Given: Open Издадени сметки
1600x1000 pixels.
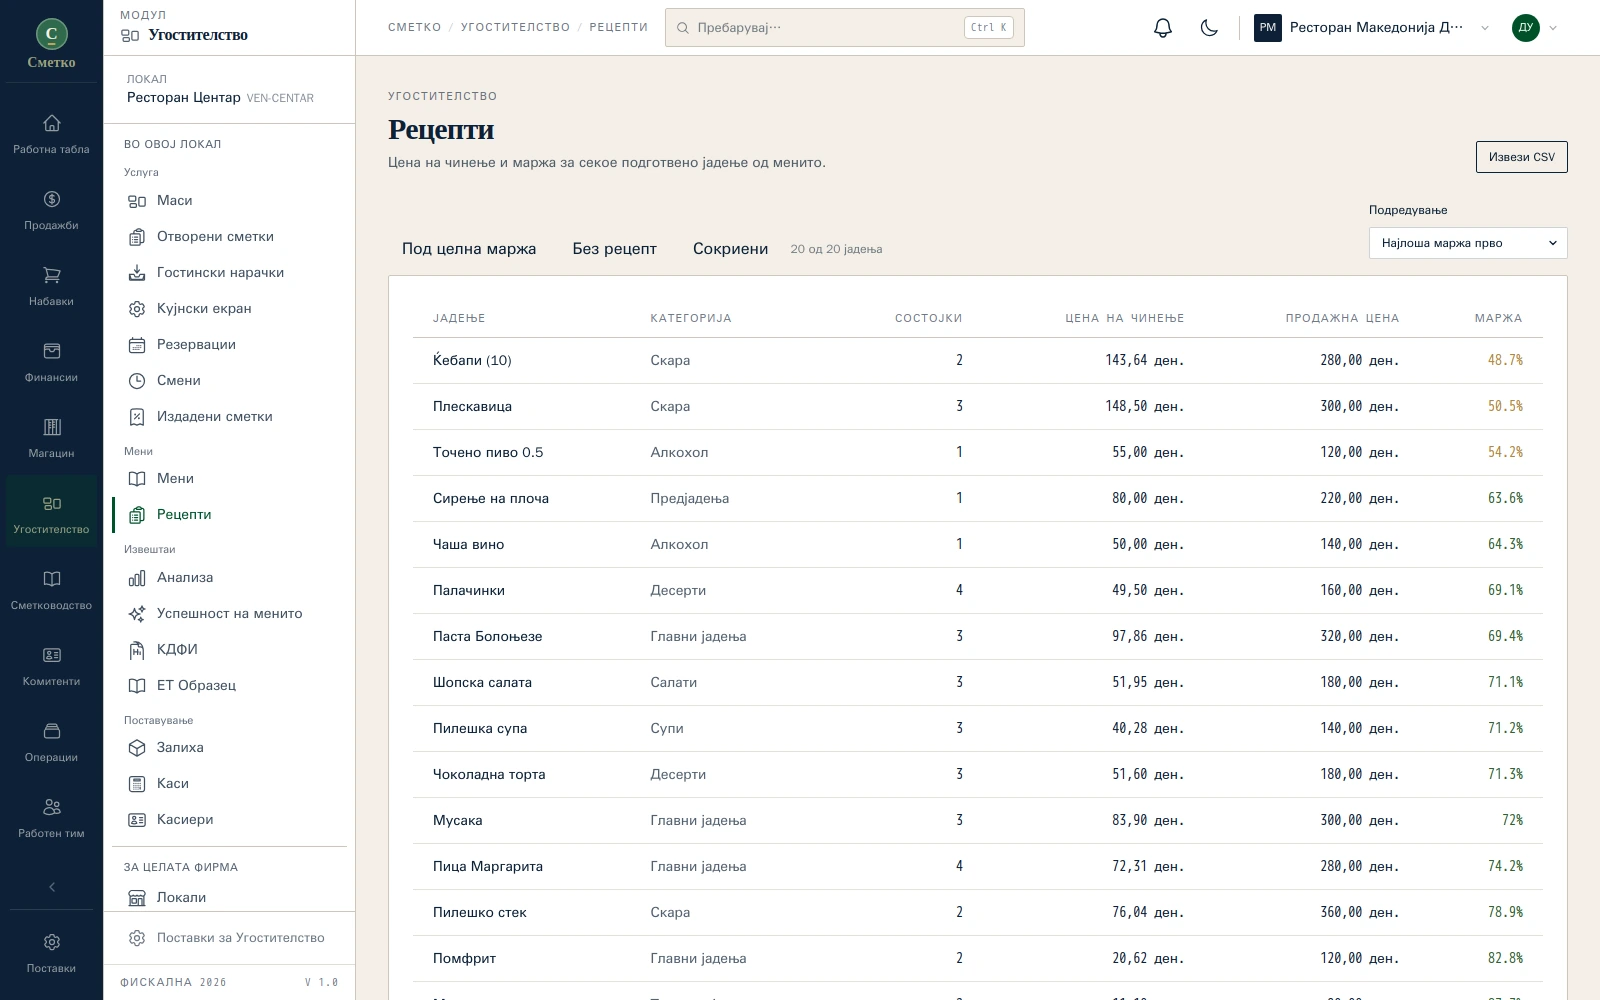Looking at the screenshot, I should [230, 417].
